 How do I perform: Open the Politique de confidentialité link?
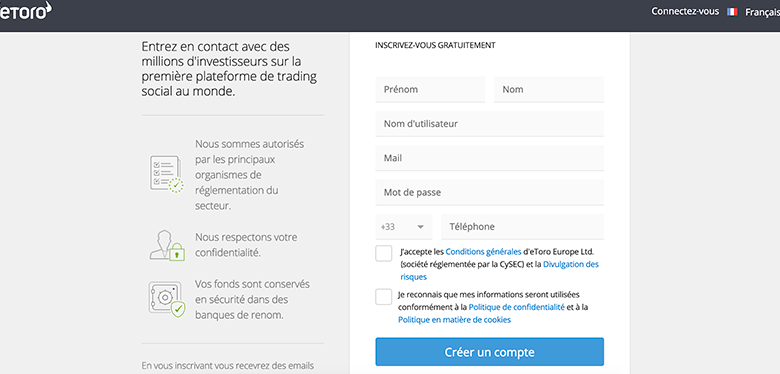(x=516, y=307)
